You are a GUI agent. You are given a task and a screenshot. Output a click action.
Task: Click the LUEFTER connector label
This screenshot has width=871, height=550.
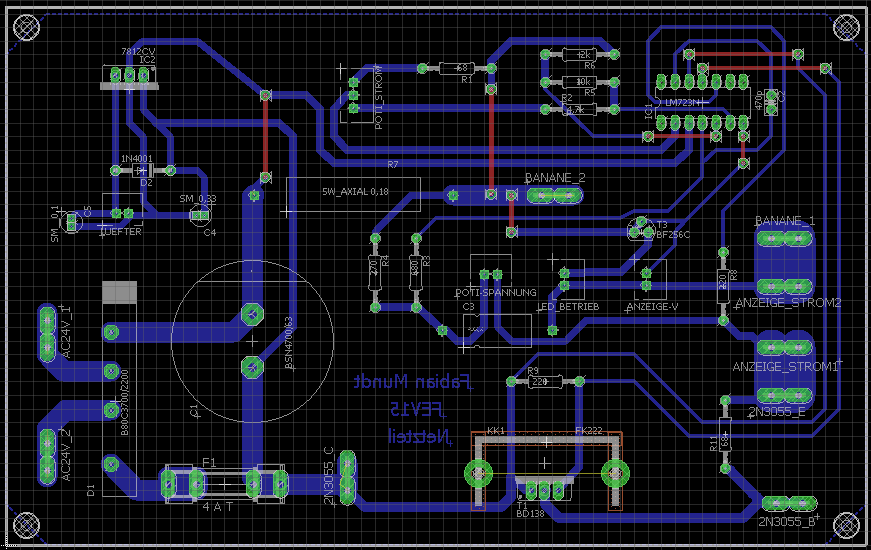[x=121, y=232]
